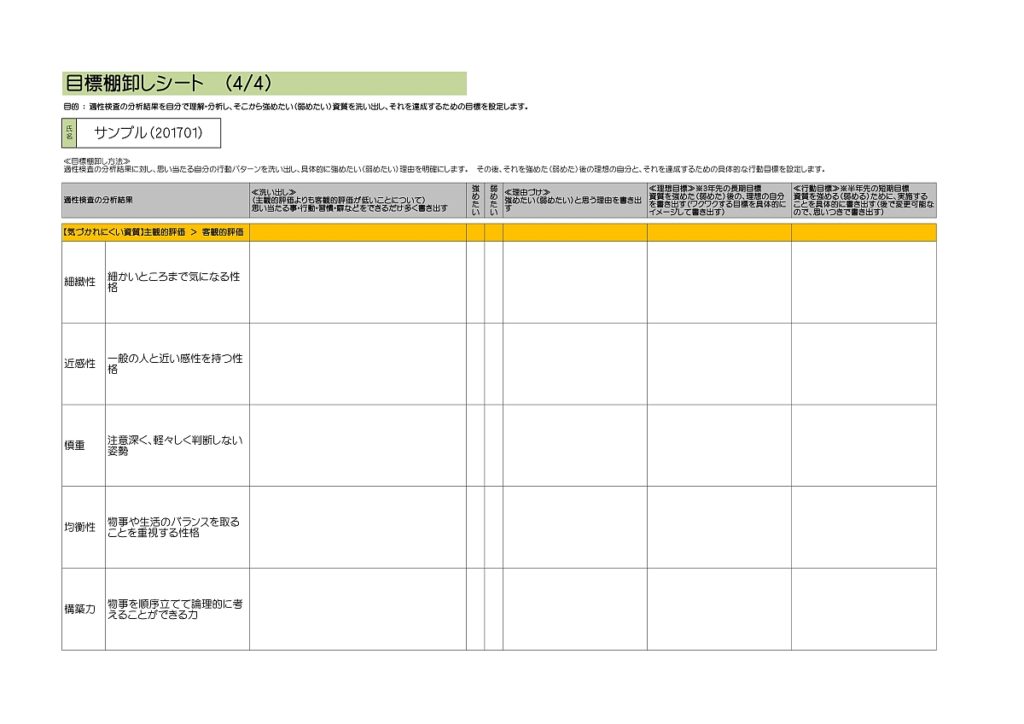The image size is (1024, 724).
Task: Click the 細かいところまで気になる性格 description
Action: 177,282
